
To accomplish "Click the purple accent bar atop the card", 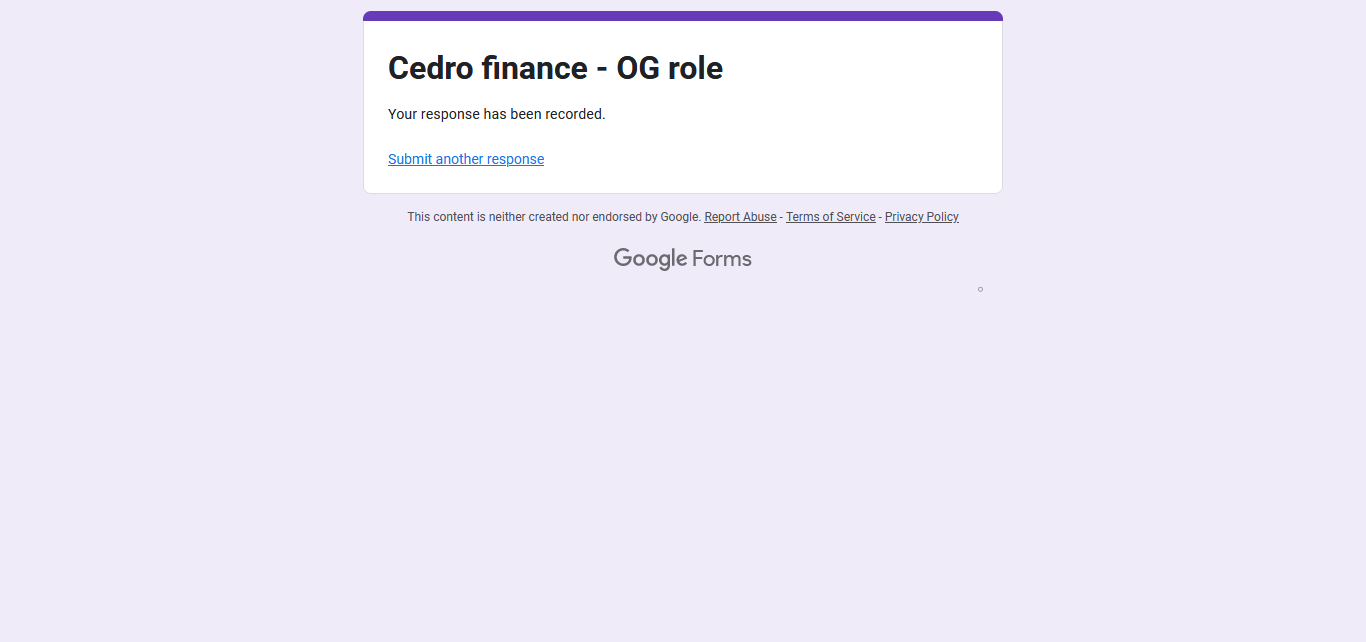I will coord(682,16).
